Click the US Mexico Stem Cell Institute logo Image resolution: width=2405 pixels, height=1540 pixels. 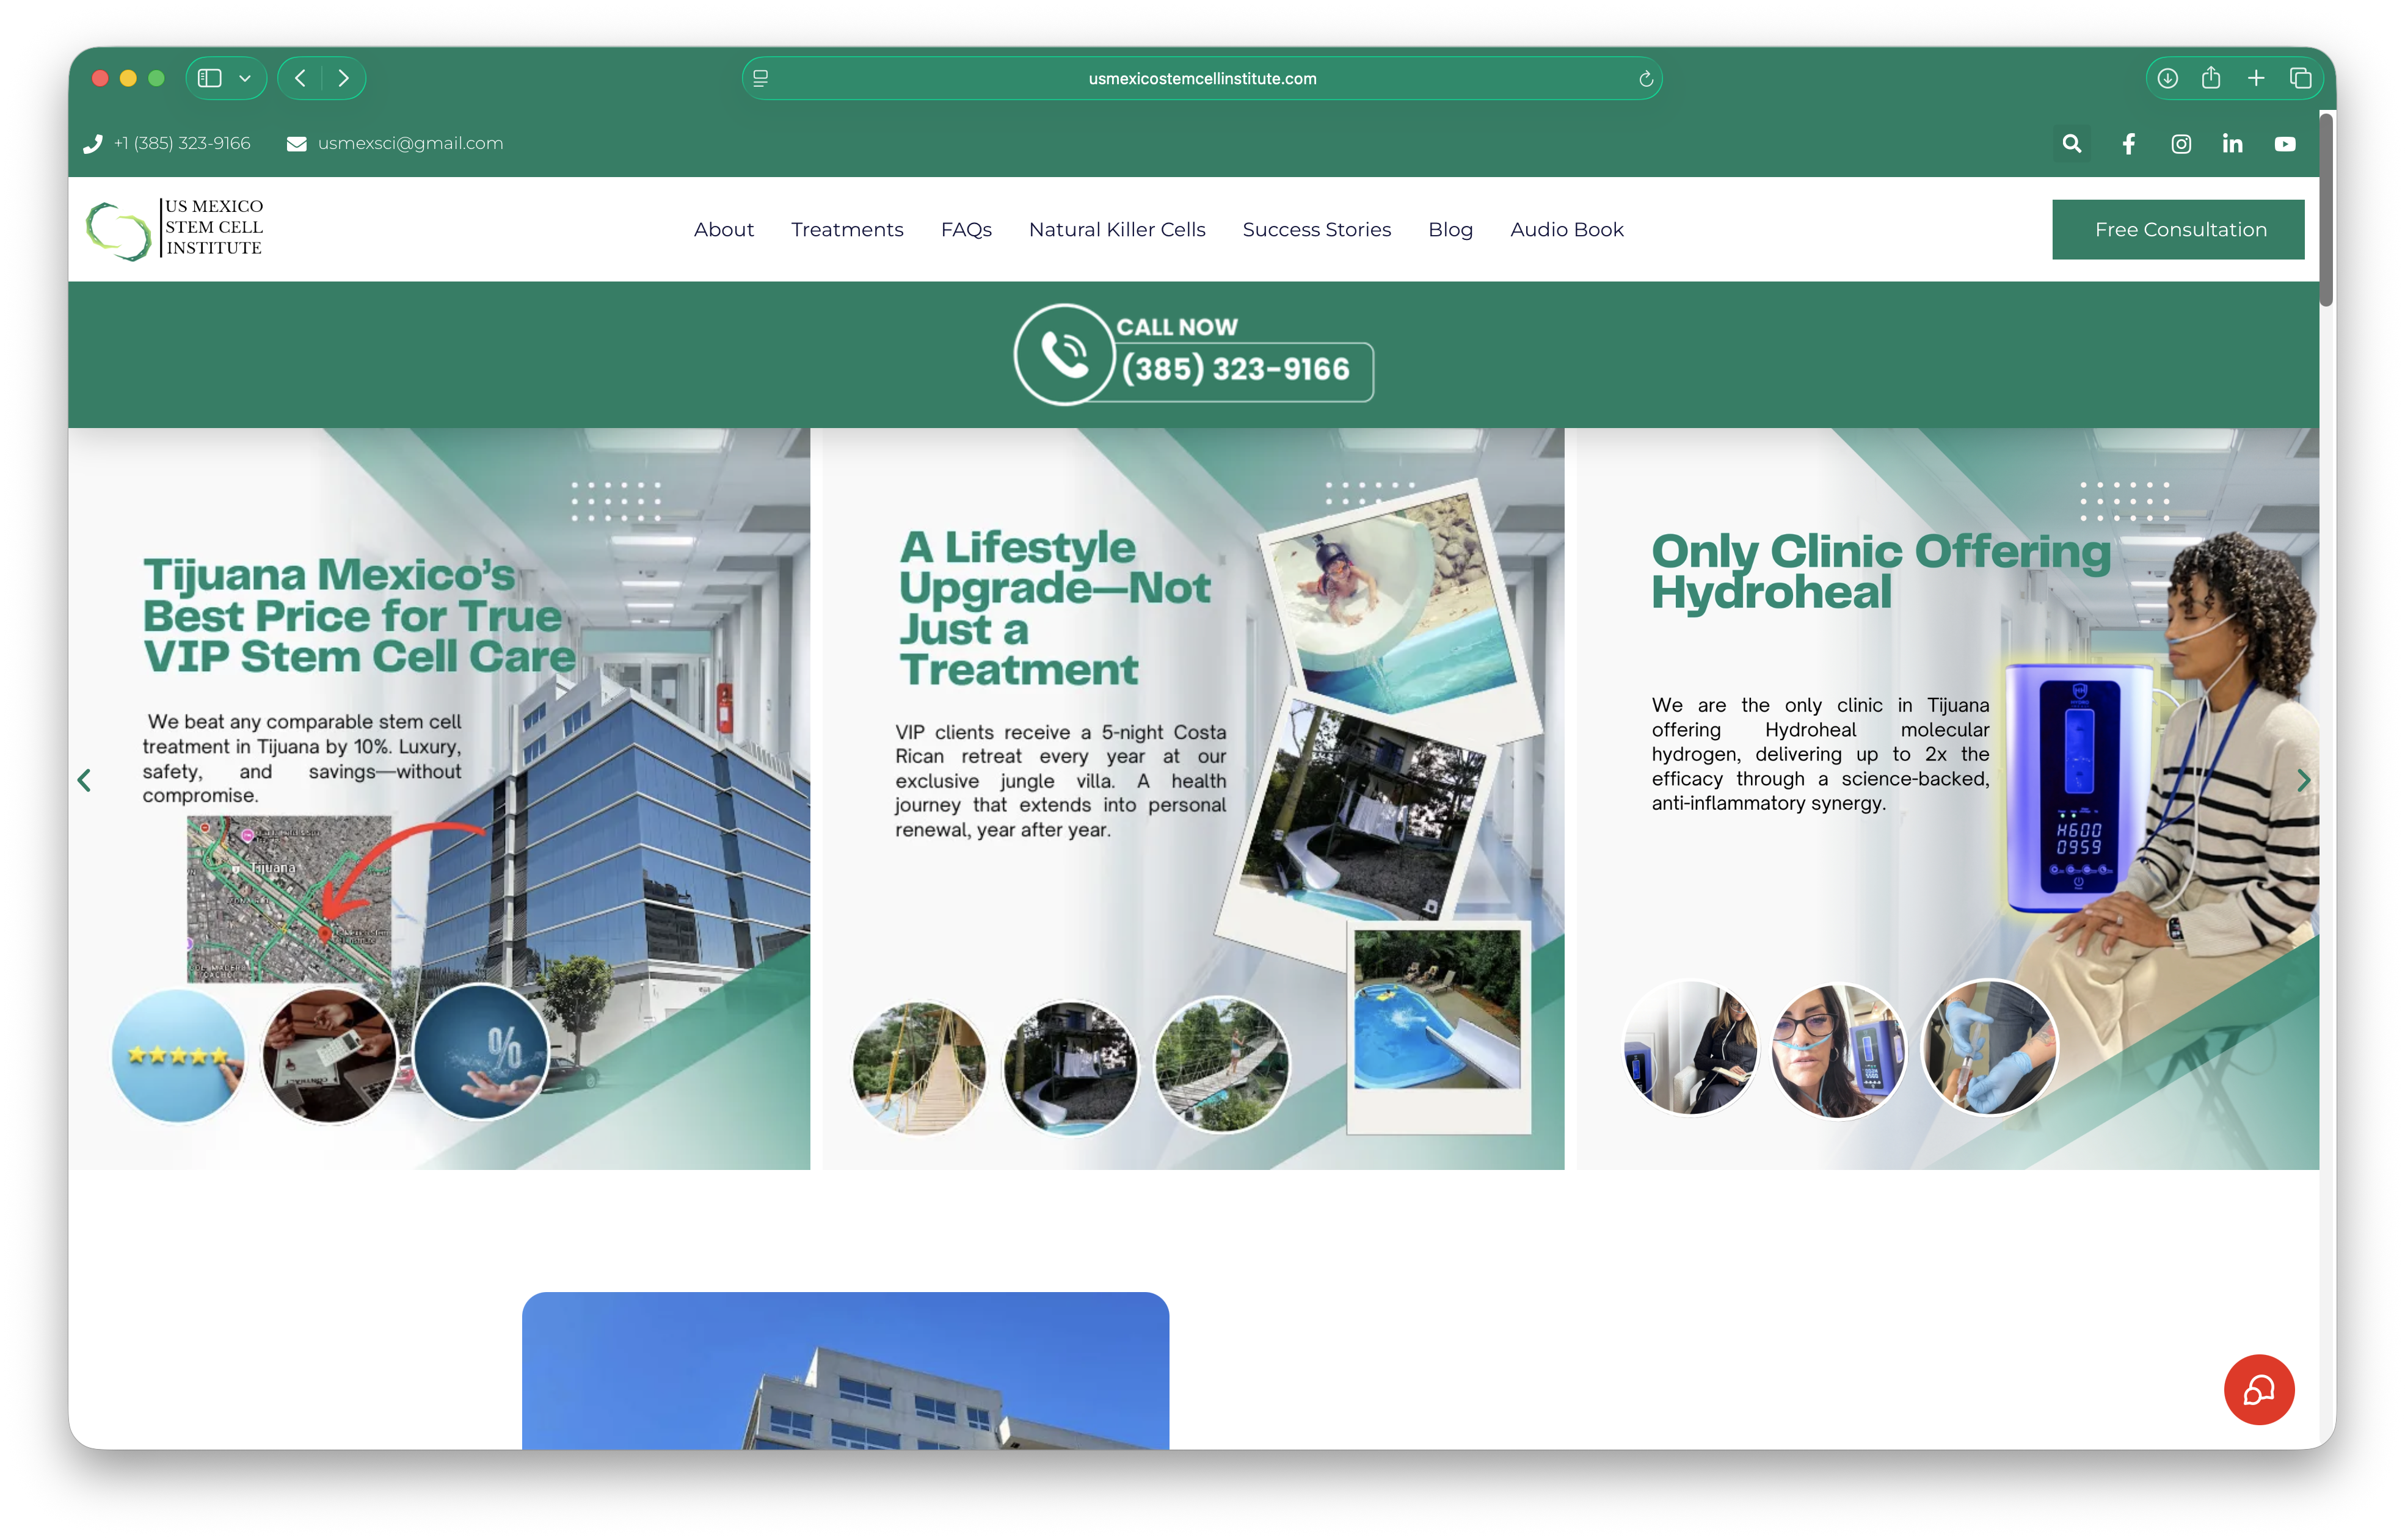pos(175,229)
